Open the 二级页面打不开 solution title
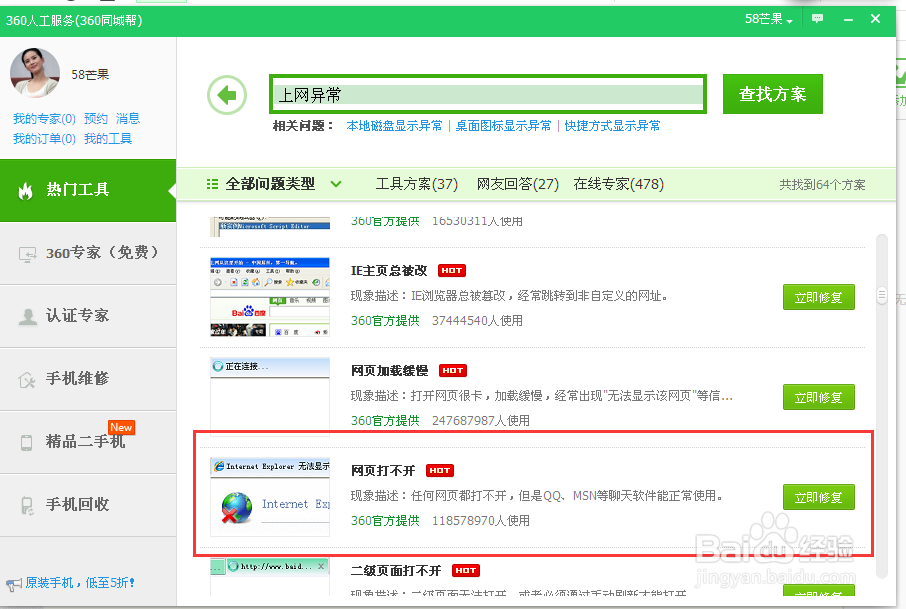Image resolution: width=906 pixels, height=609 pixels. pyautogui.click(x=396, y=571)
